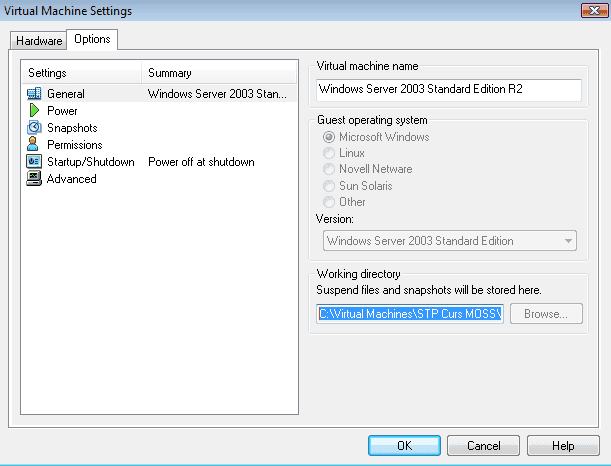Edit the virtual machine name field
611x466 pixels.
pos(449,89)
